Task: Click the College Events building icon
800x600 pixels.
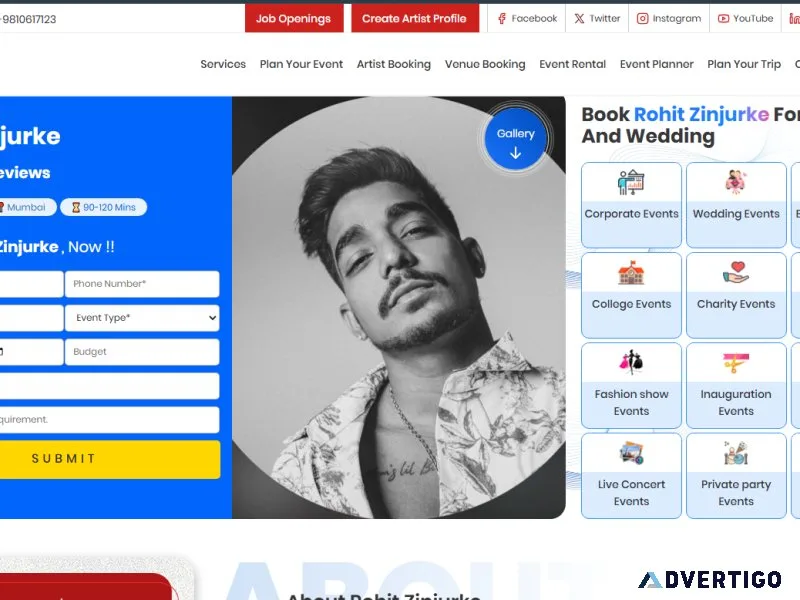Action: [631, 272]
